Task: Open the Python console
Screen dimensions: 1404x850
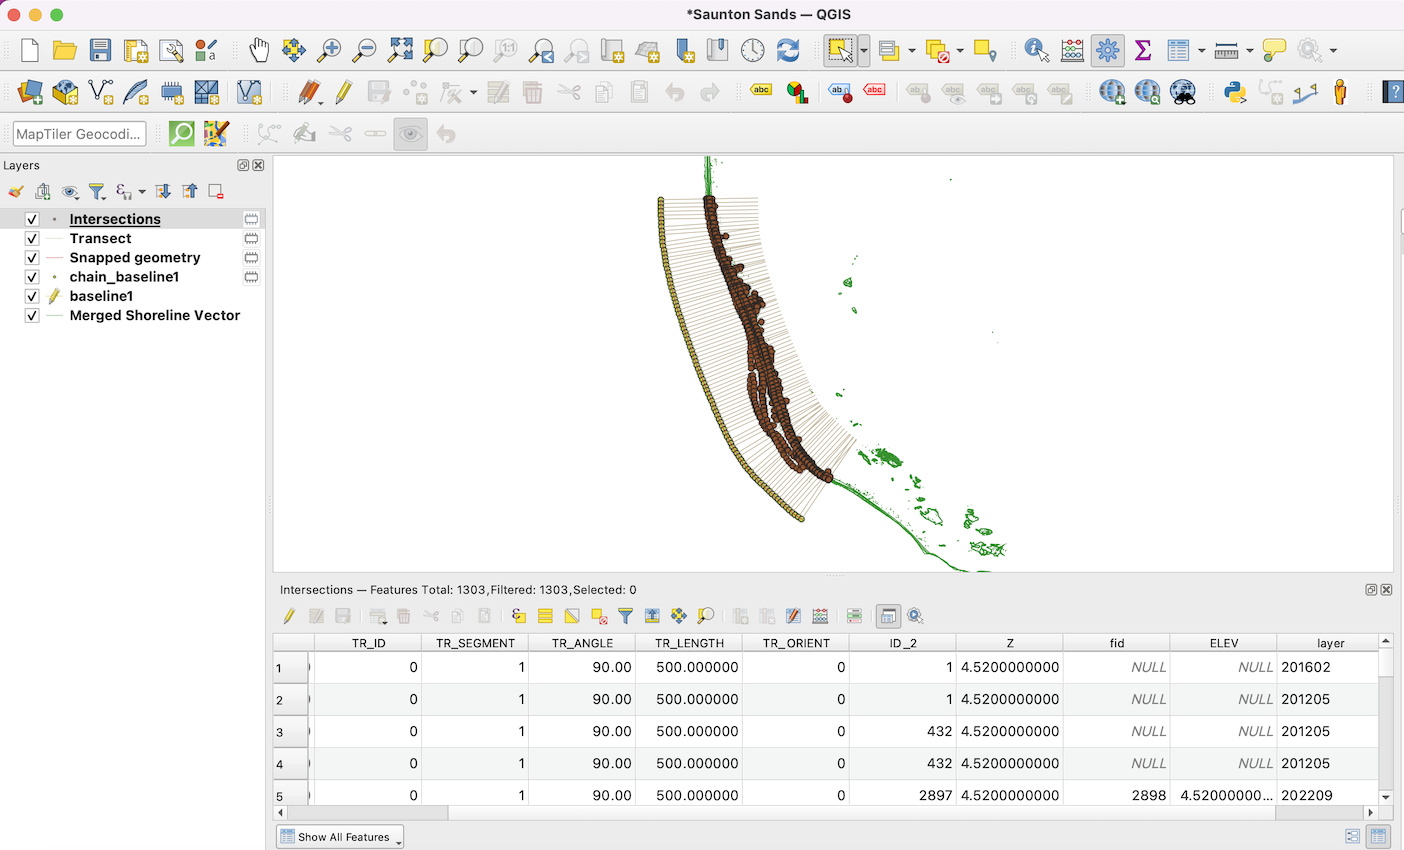Action: (x=1235, y=93)
